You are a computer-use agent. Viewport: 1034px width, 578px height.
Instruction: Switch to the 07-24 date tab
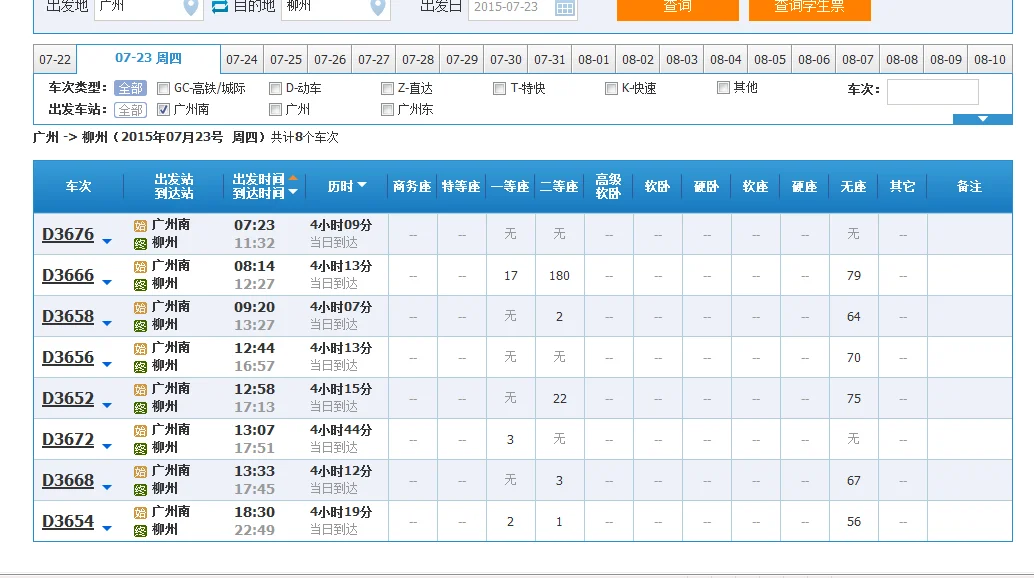241,59
